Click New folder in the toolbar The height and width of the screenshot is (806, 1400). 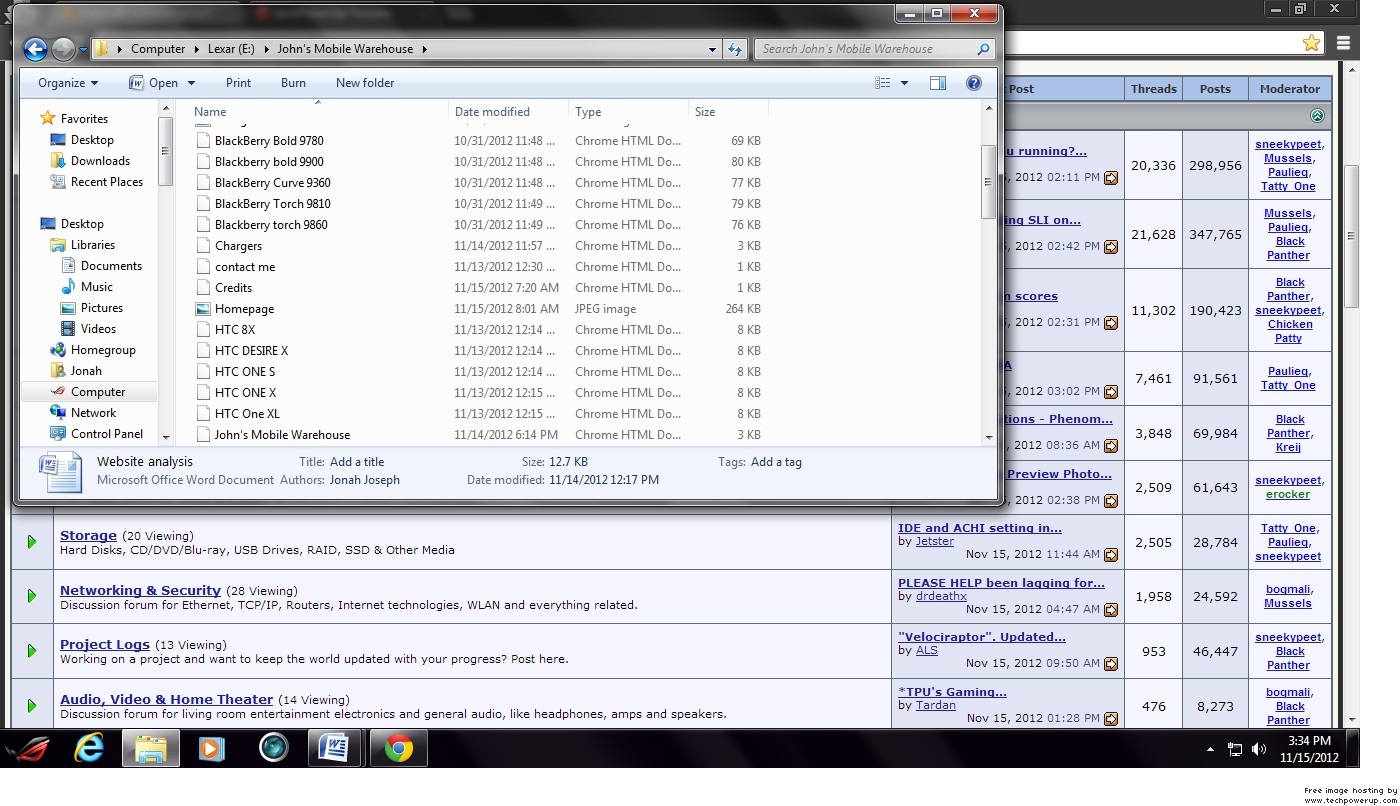tap(365, 83)
